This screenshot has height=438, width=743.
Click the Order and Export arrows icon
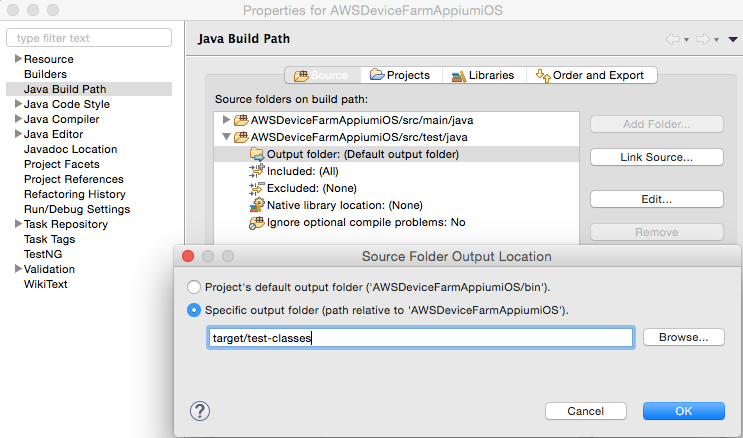pyautogui.click(x=543, y=75)
